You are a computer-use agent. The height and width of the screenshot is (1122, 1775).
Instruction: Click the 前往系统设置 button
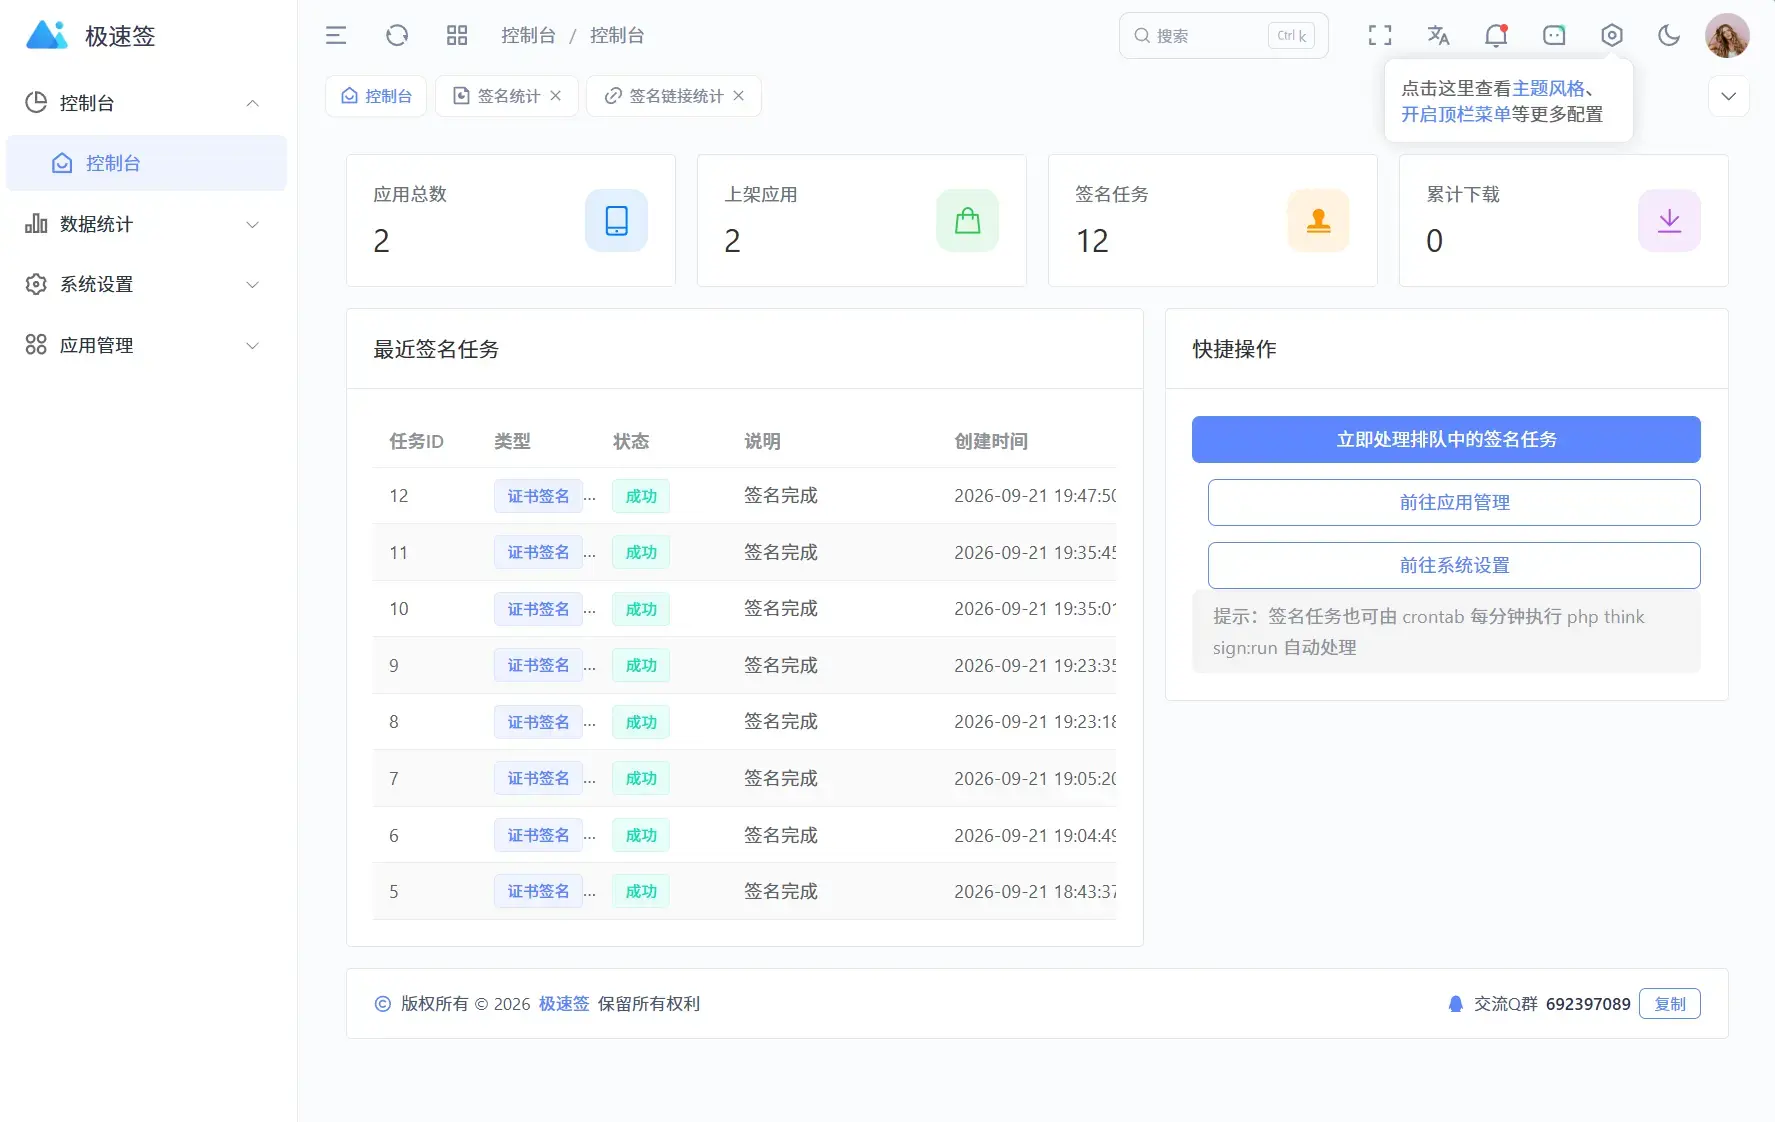point(1454,565)
